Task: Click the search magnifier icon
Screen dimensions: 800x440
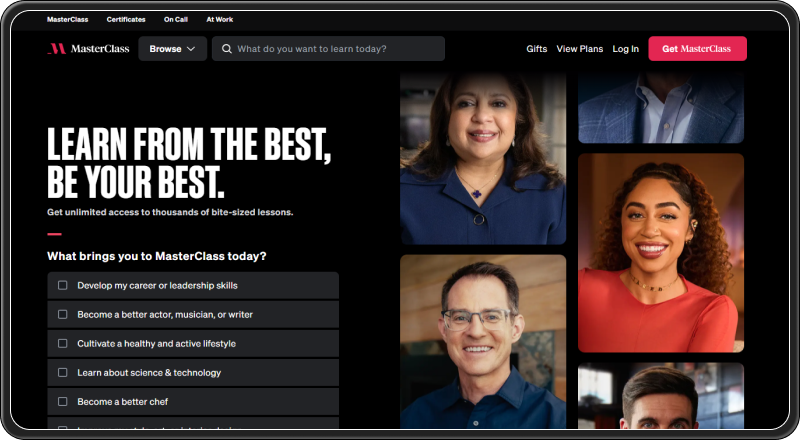Action: pos(227,49)
